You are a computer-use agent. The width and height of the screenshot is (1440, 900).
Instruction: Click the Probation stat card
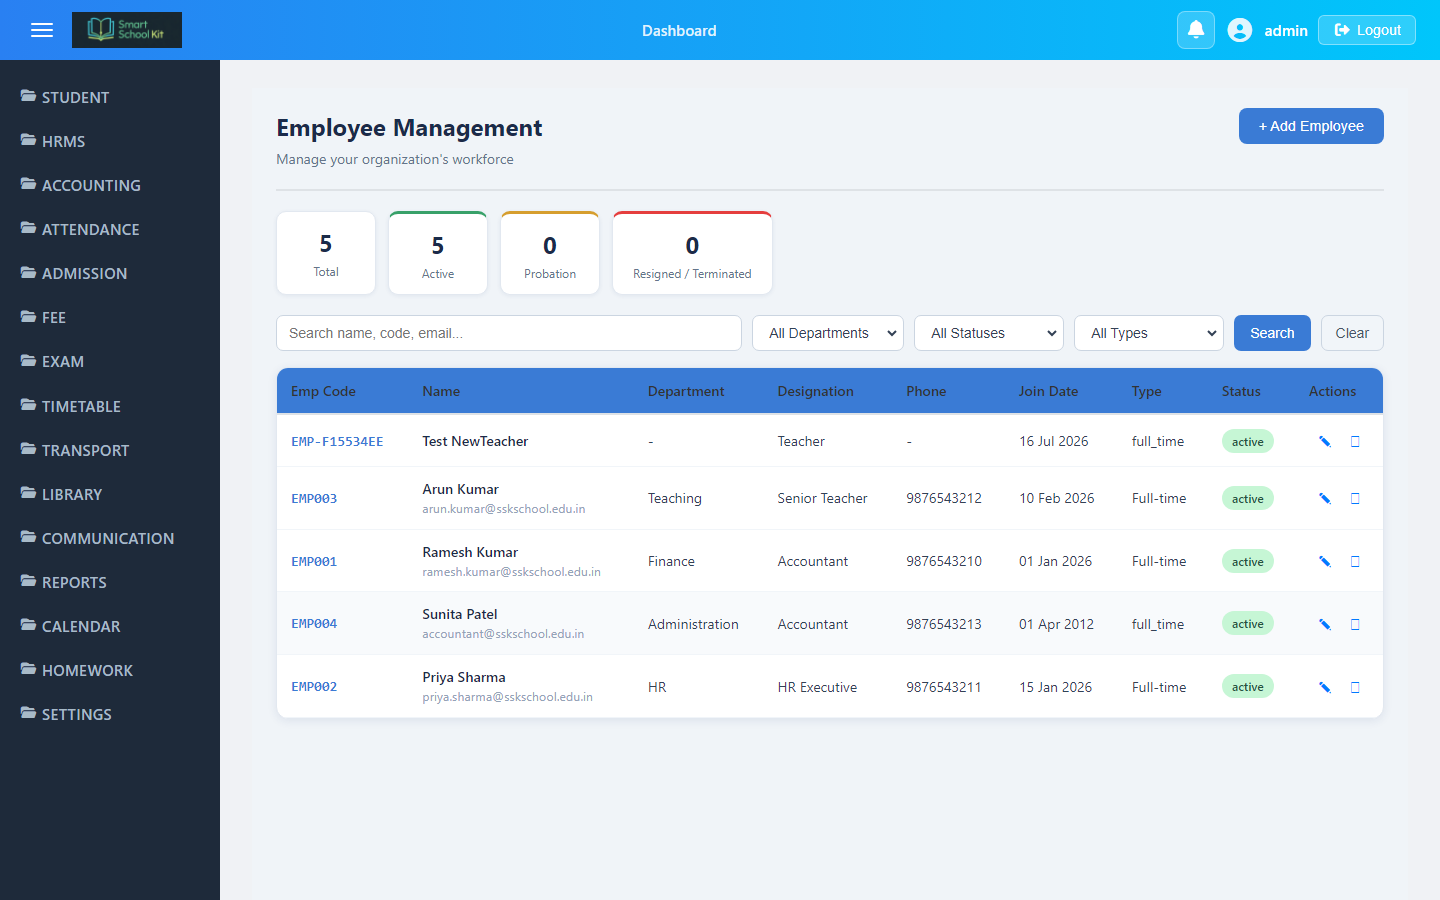tap(550, 253)
